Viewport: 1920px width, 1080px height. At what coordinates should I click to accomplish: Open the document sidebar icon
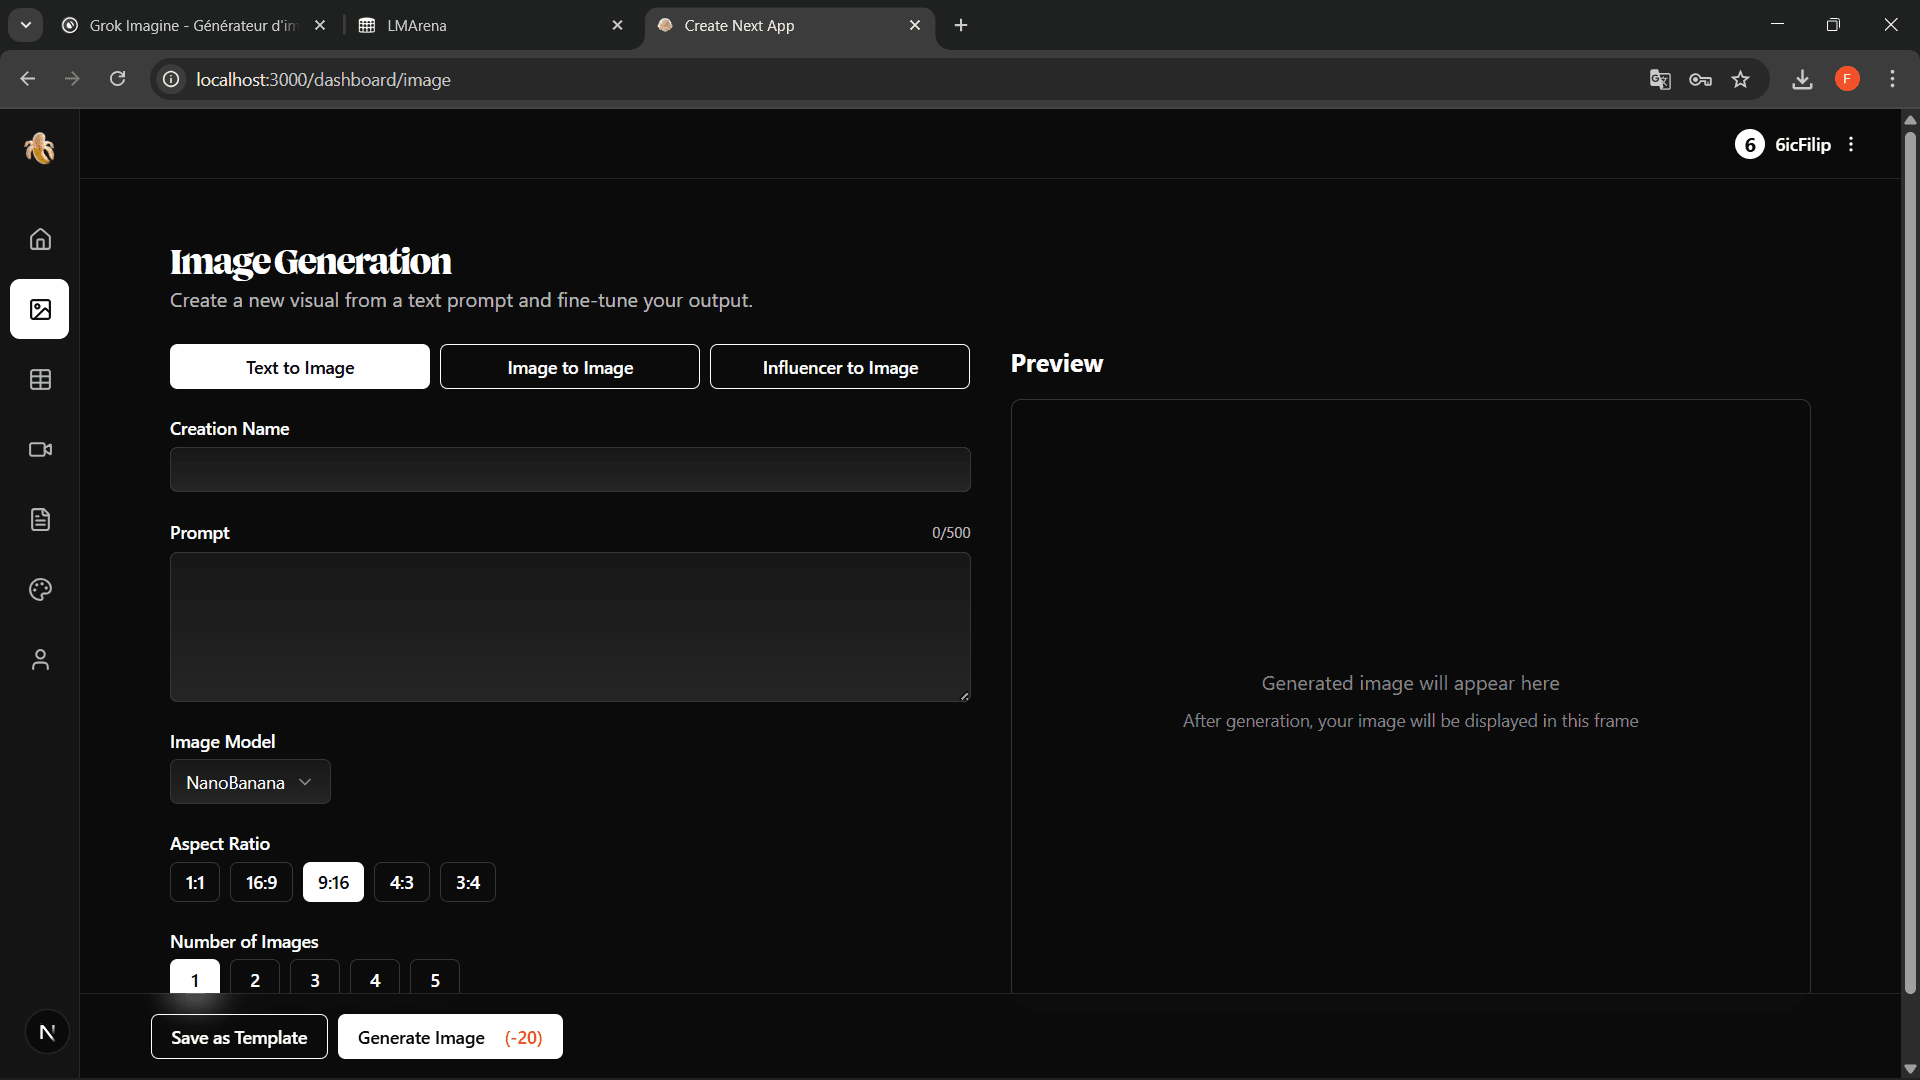click(40, 519)
